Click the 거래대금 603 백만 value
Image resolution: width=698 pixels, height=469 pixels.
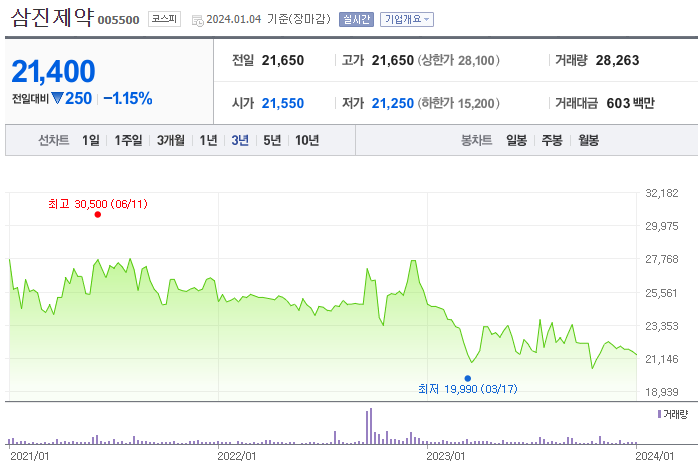pyautogui.click(x=630, y=103)
